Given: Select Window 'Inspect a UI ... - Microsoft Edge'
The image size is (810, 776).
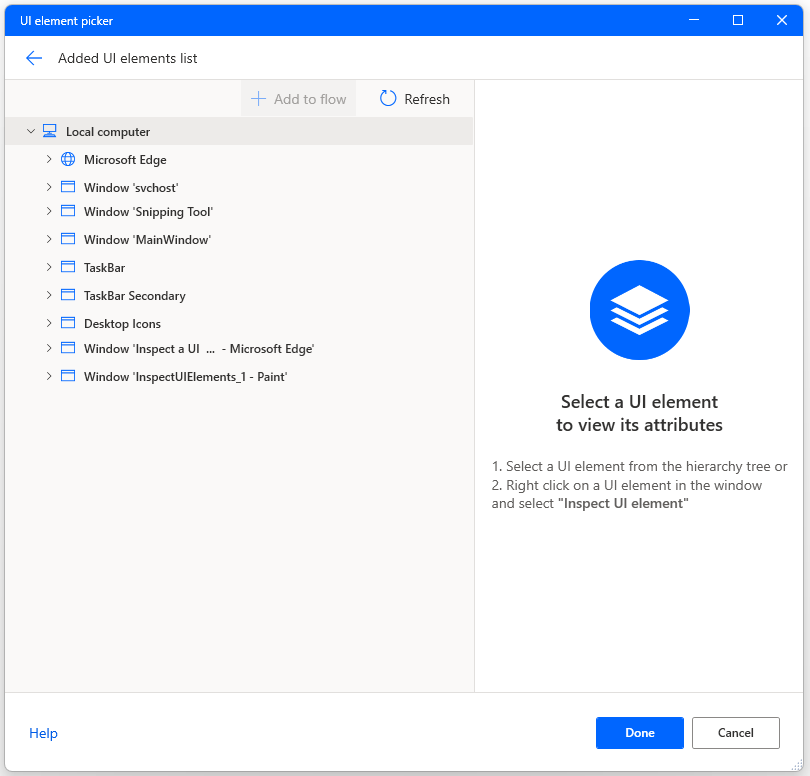Looking at the screenshot, I should (x=199, y=349).
